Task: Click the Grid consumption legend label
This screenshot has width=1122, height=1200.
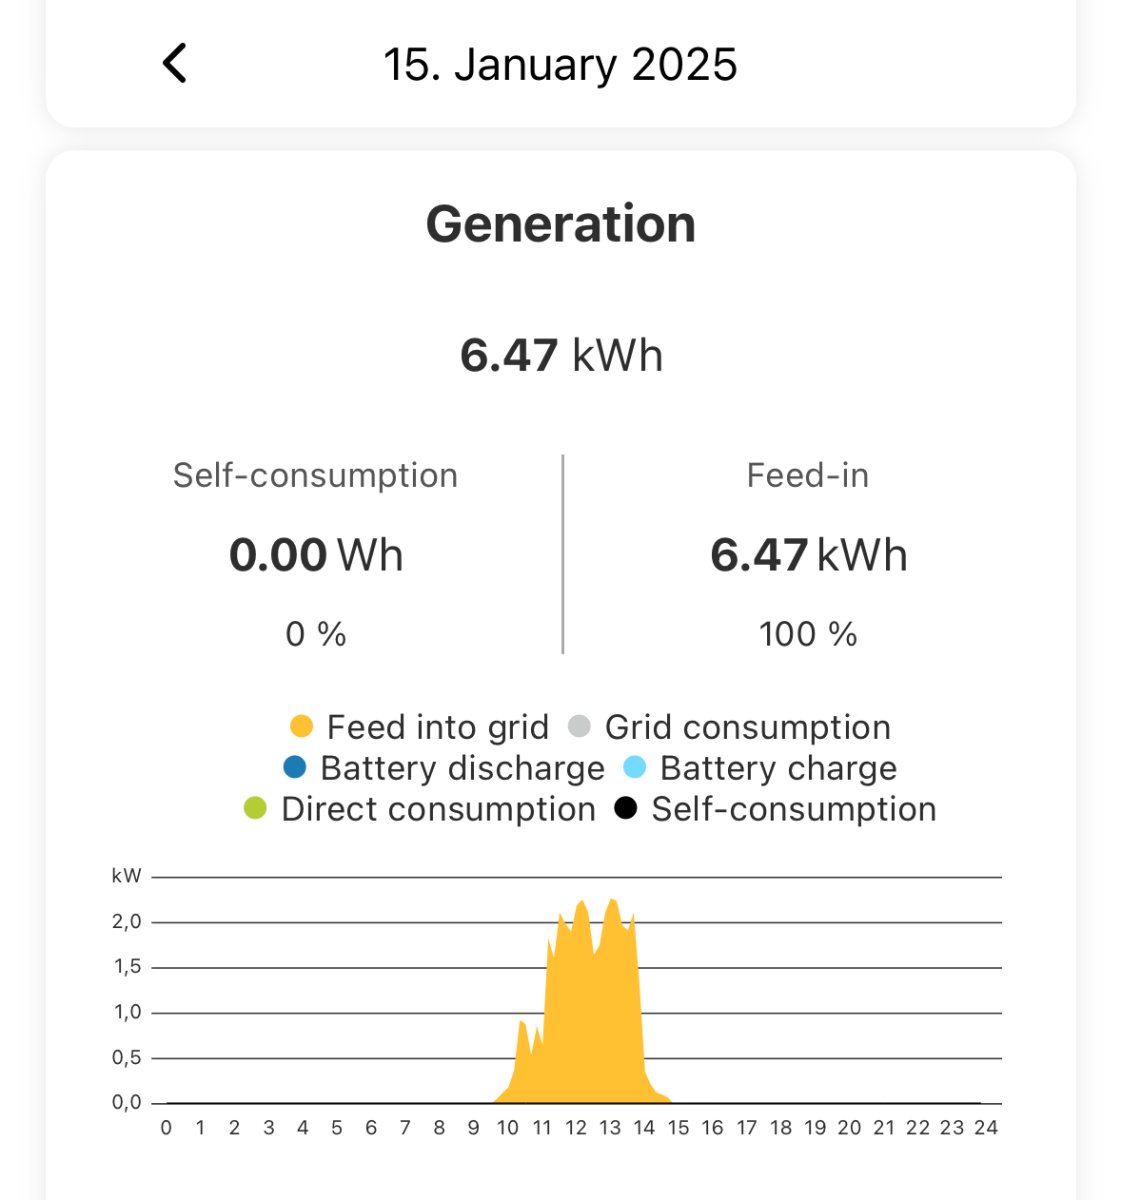Action: [747, 727]
